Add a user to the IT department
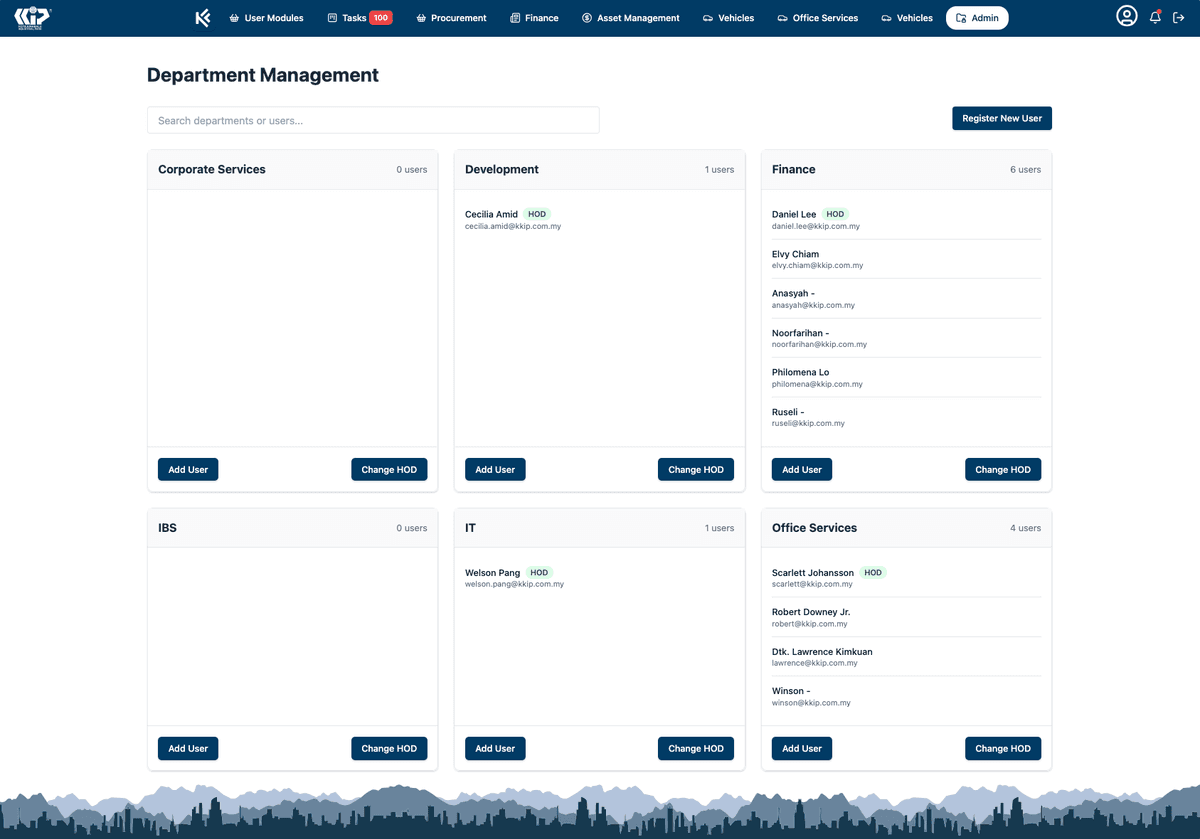 click(x=494, y=748)
